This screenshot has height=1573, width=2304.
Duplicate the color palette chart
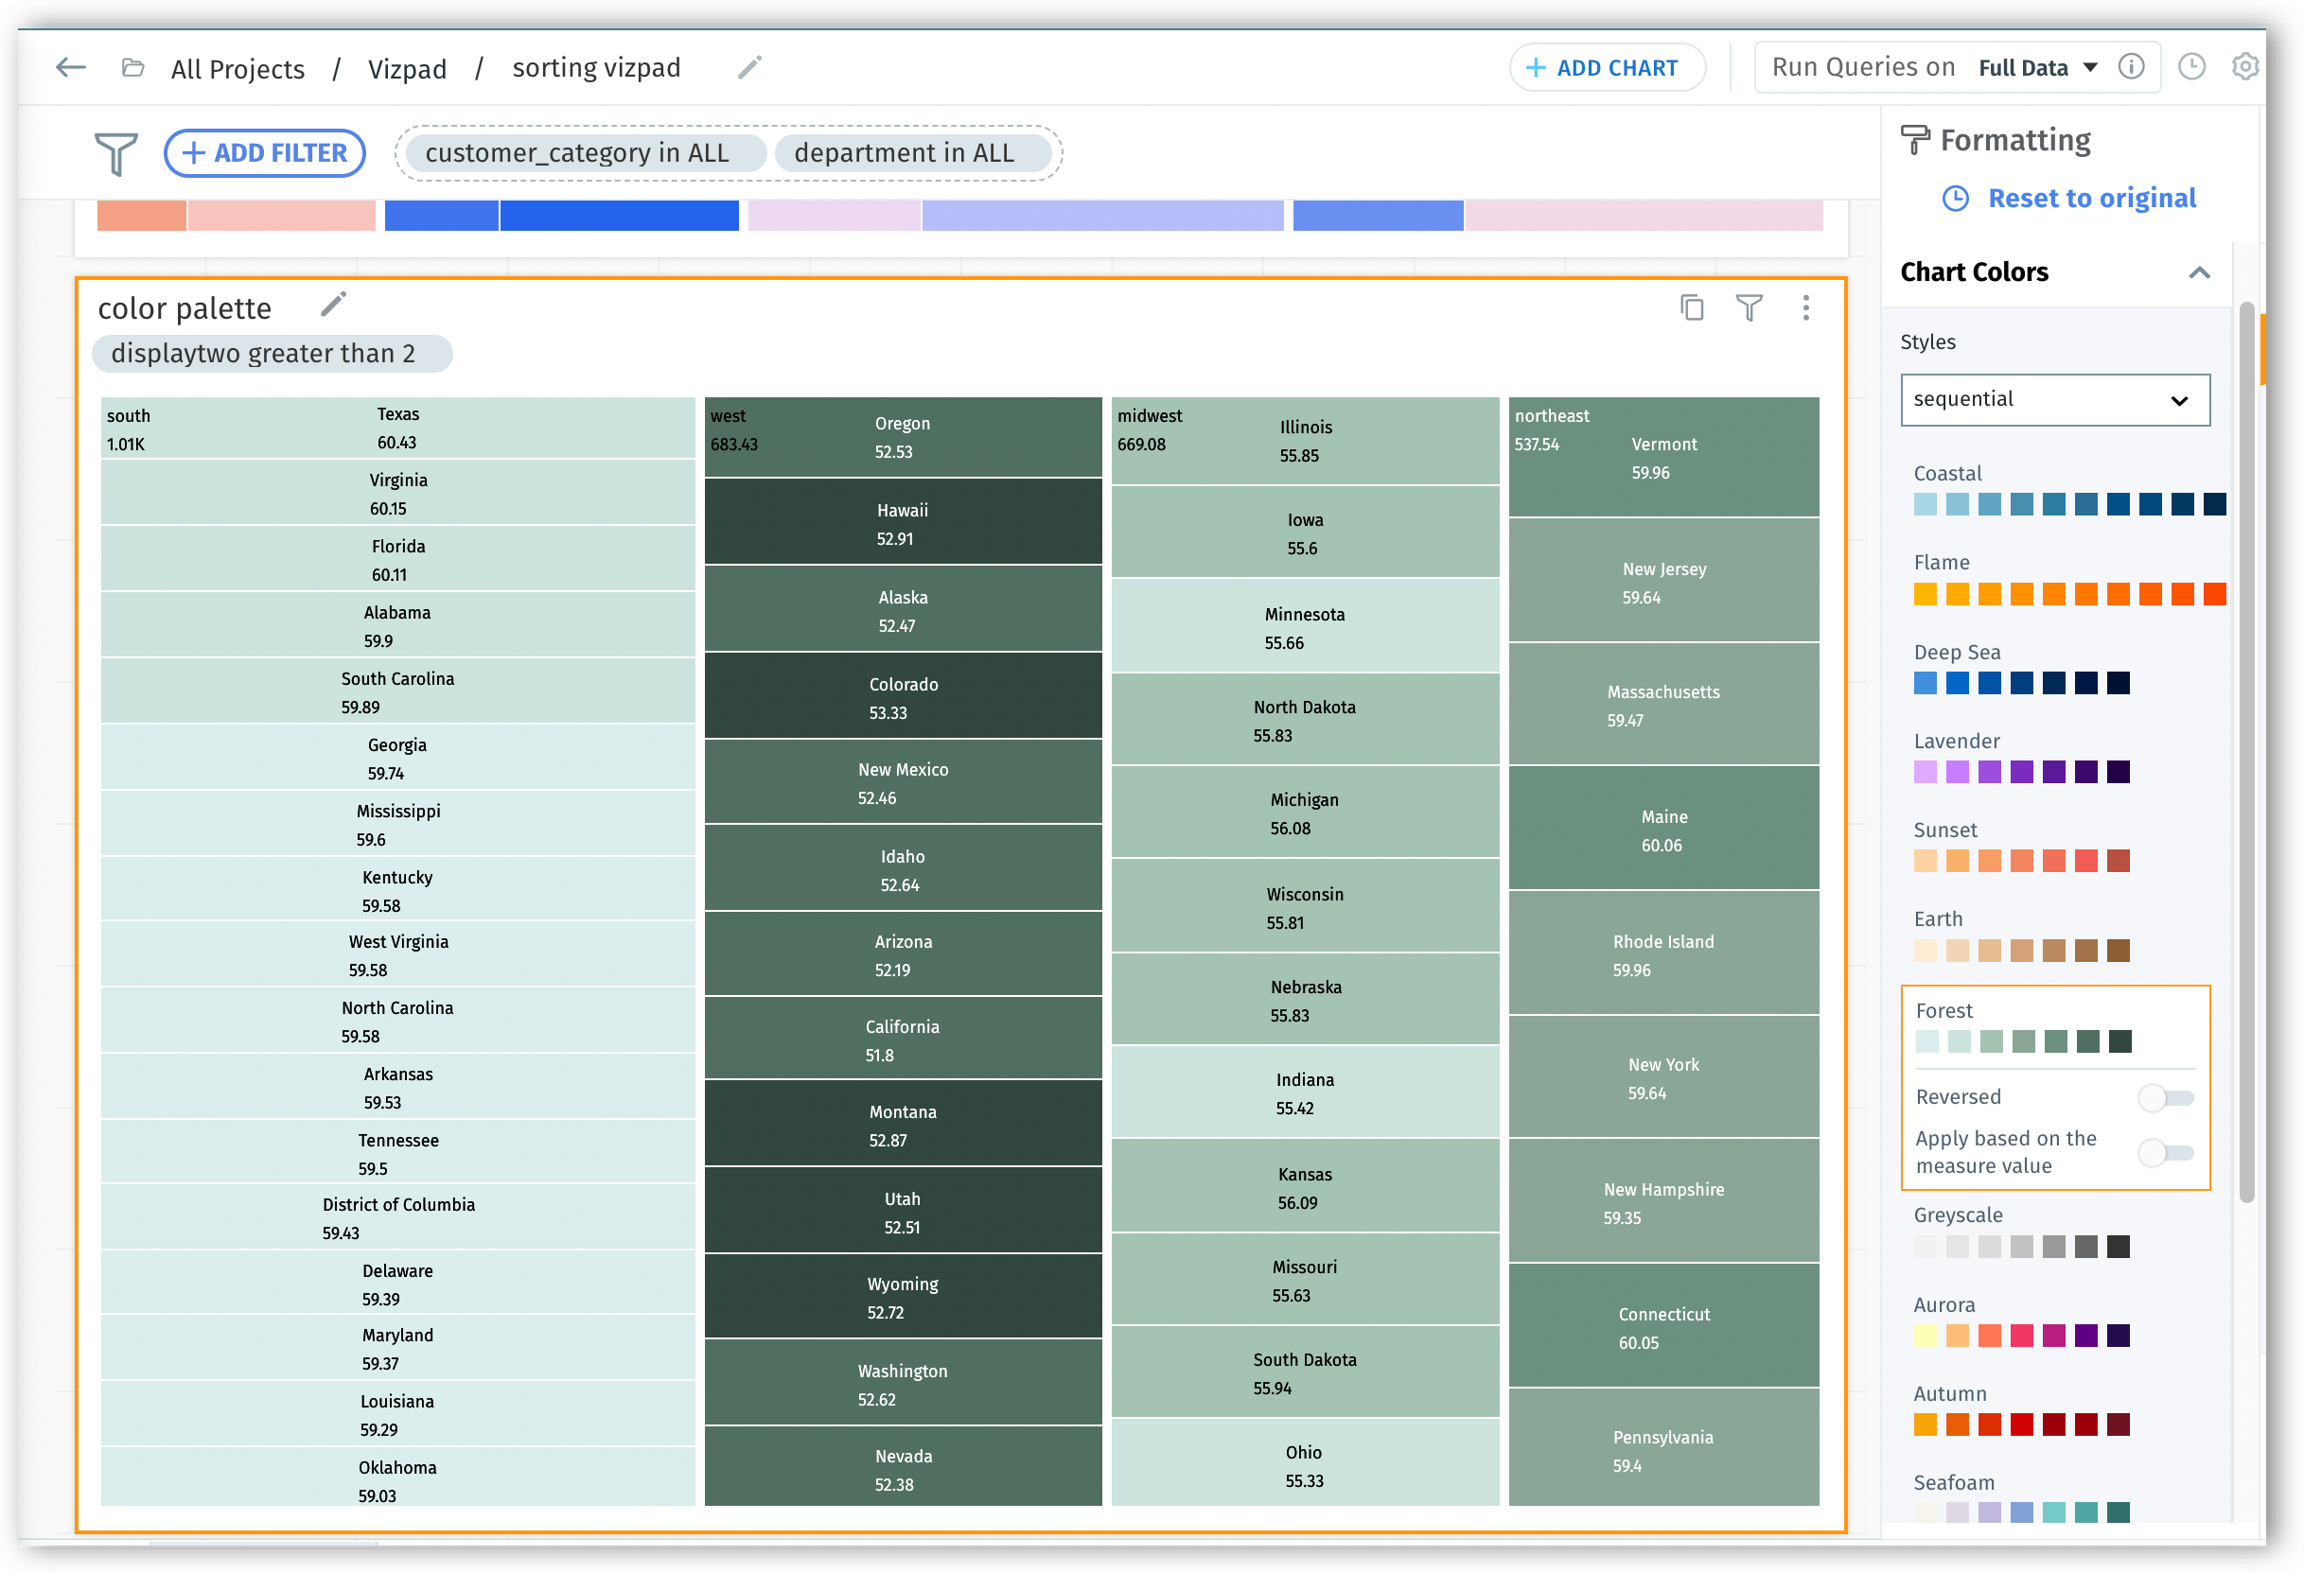(x=1691, y=308)
